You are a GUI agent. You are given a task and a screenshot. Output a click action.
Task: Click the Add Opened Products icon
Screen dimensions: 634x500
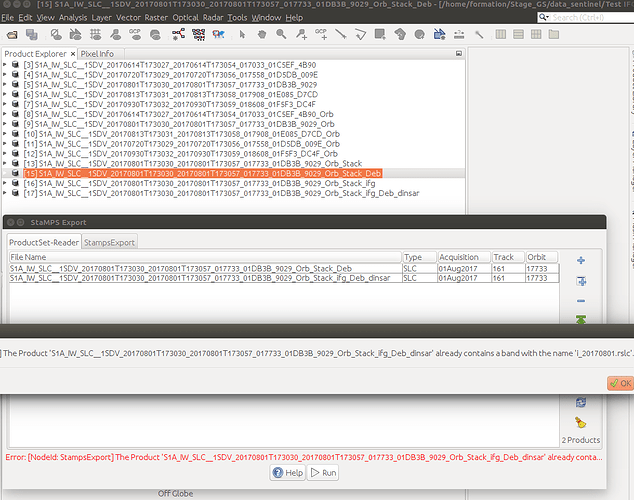[581, 281]
